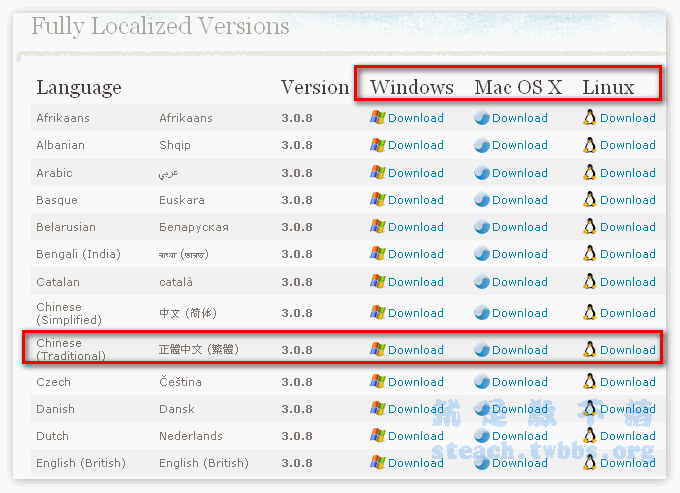Click the Windows flag icon in Arabic row
The width and height of the screenshot is (680, 493).
click(x=377, y=173)
